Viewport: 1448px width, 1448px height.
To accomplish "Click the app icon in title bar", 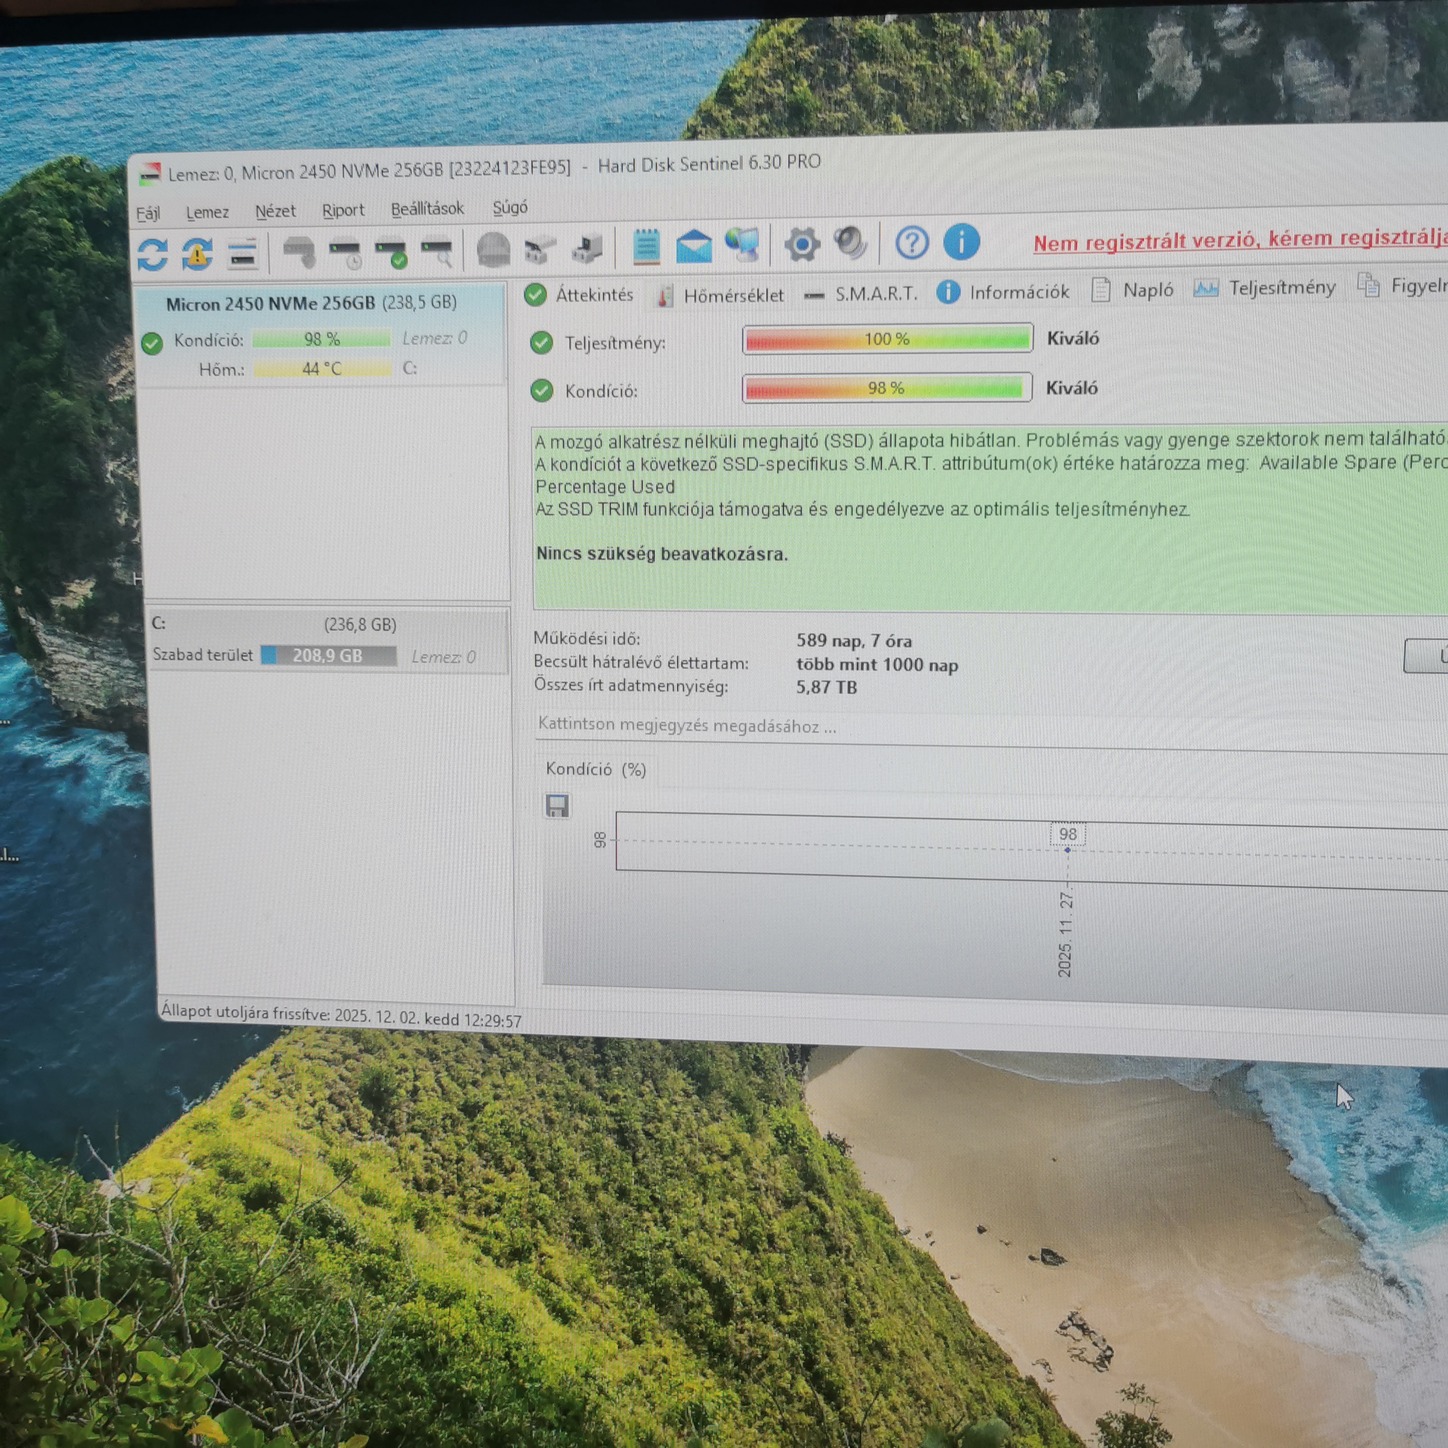I will (150, 174).
